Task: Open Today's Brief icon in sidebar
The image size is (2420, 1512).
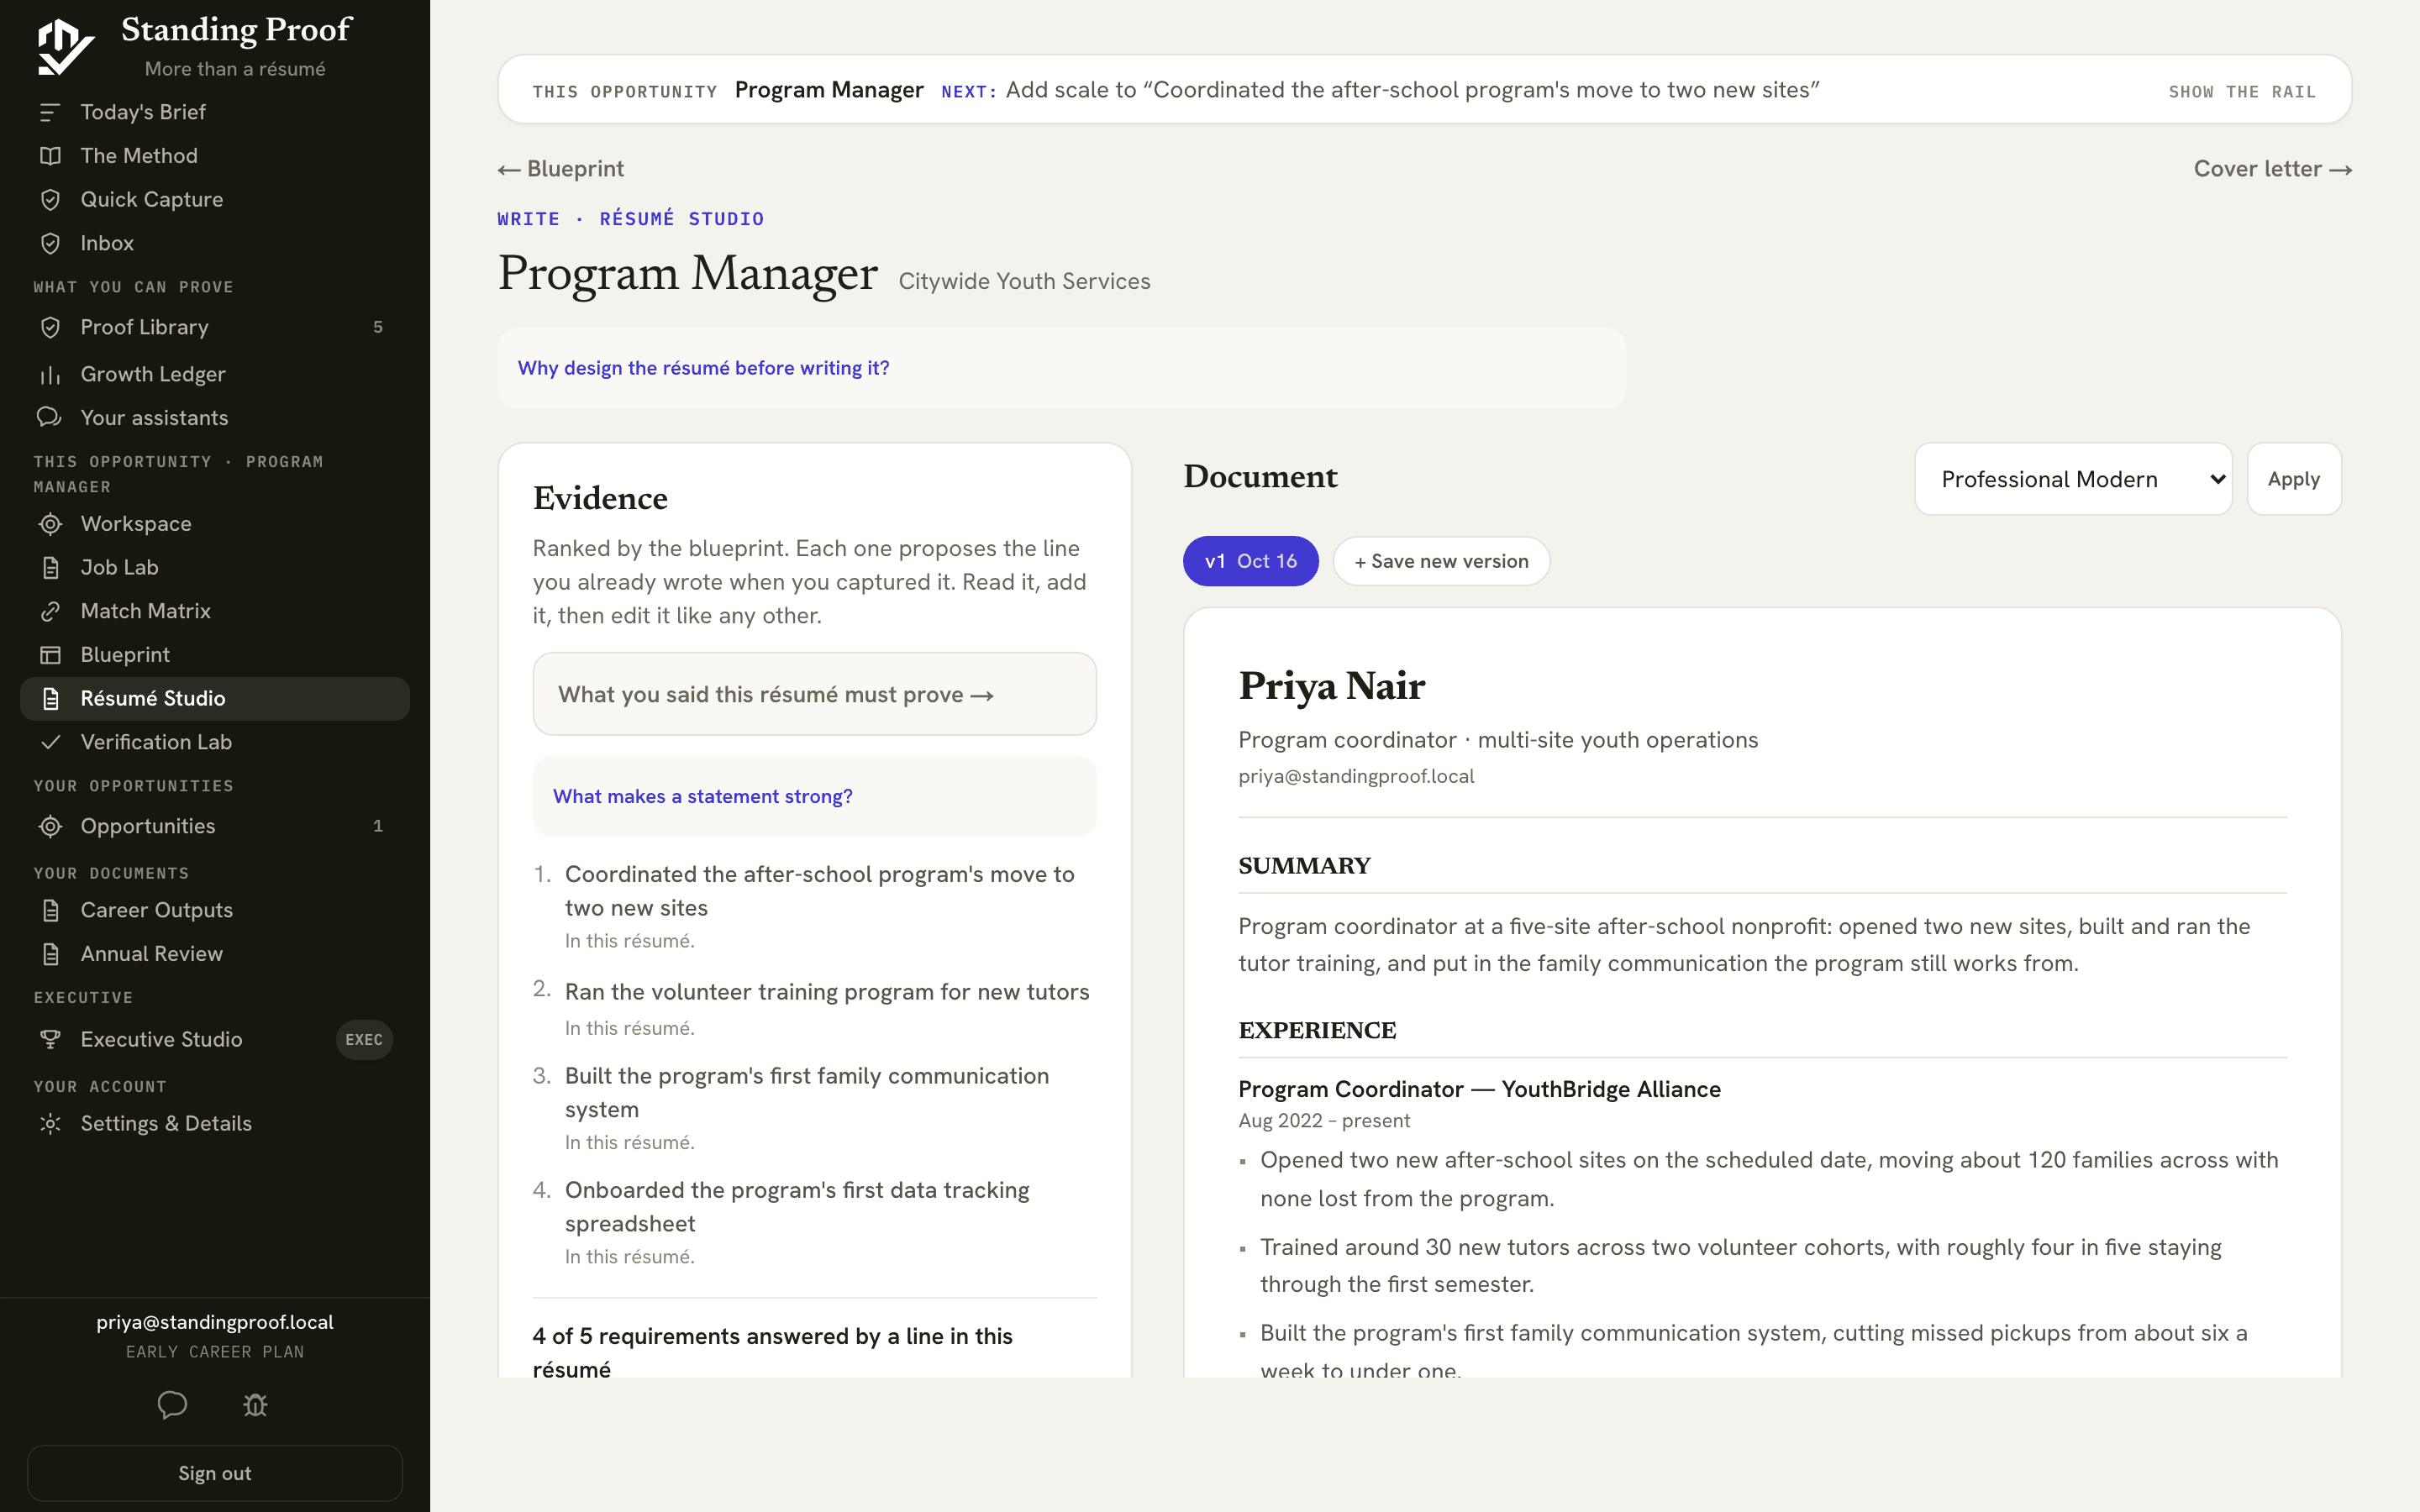Action: tap(50, 112)
